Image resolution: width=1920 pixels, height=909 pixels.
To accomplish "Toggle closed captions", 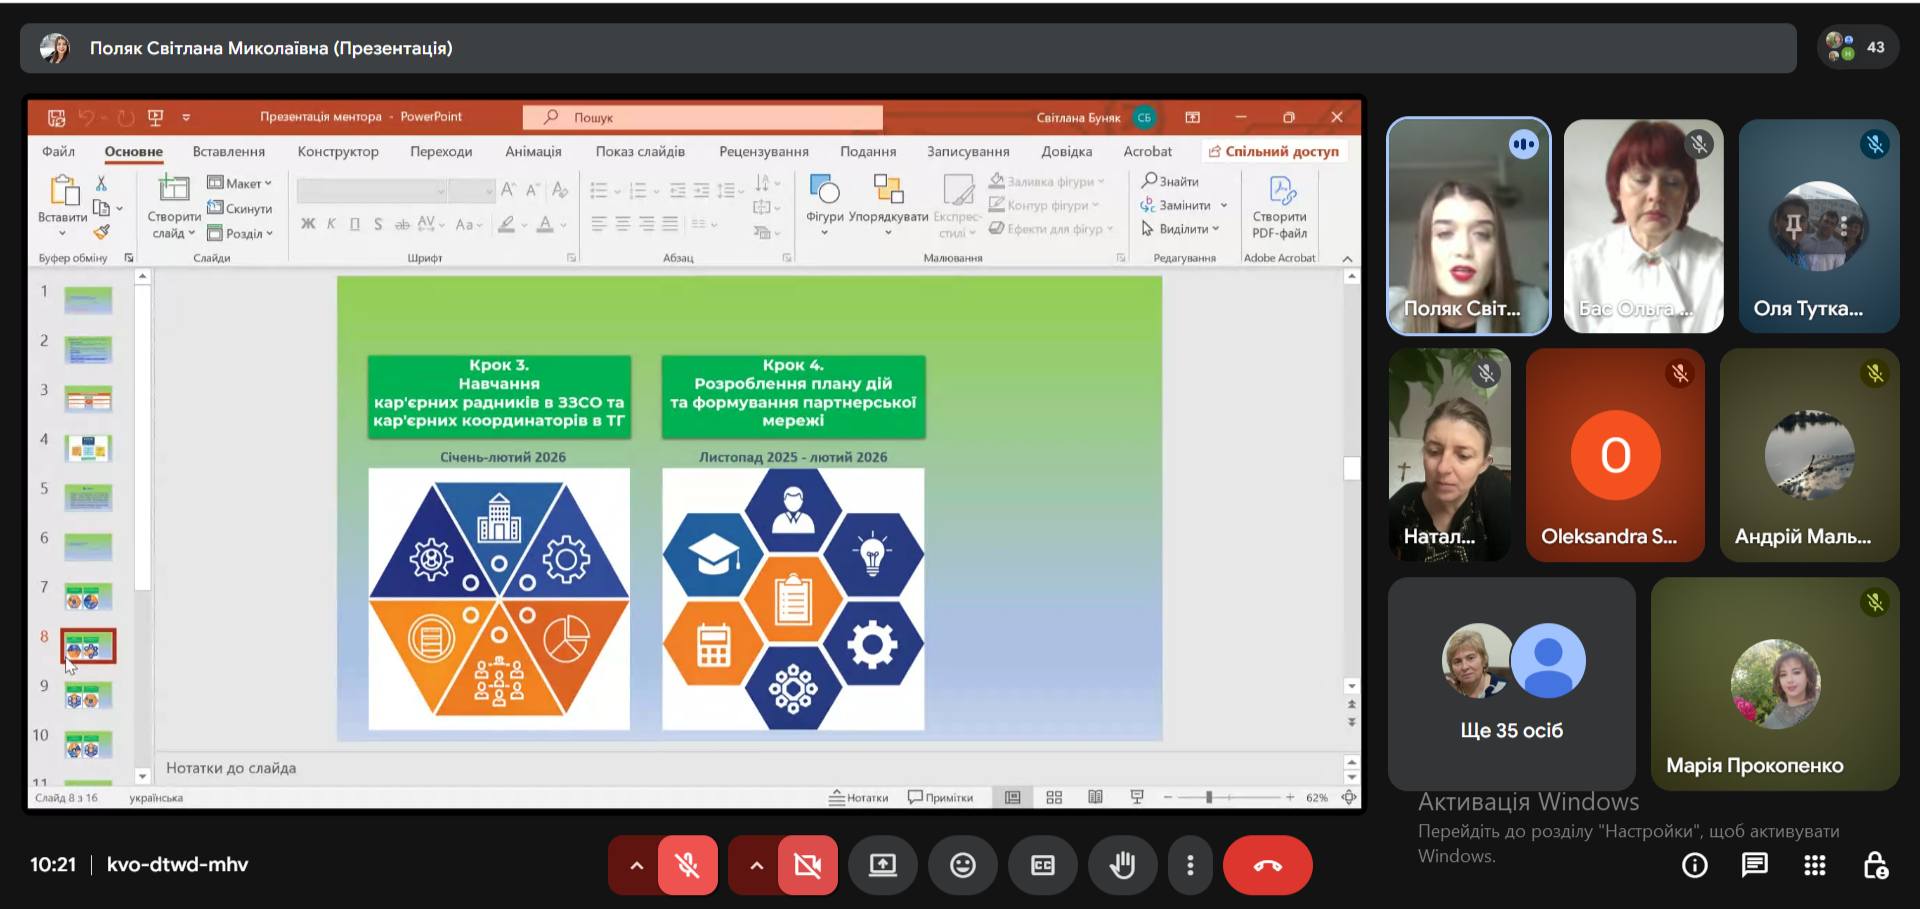I will coord(1042,865).
